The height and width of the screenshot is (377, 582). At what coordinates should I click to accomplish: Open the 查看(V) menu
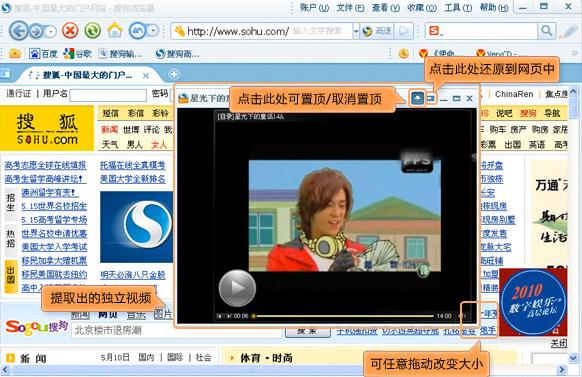pos(386,7)
